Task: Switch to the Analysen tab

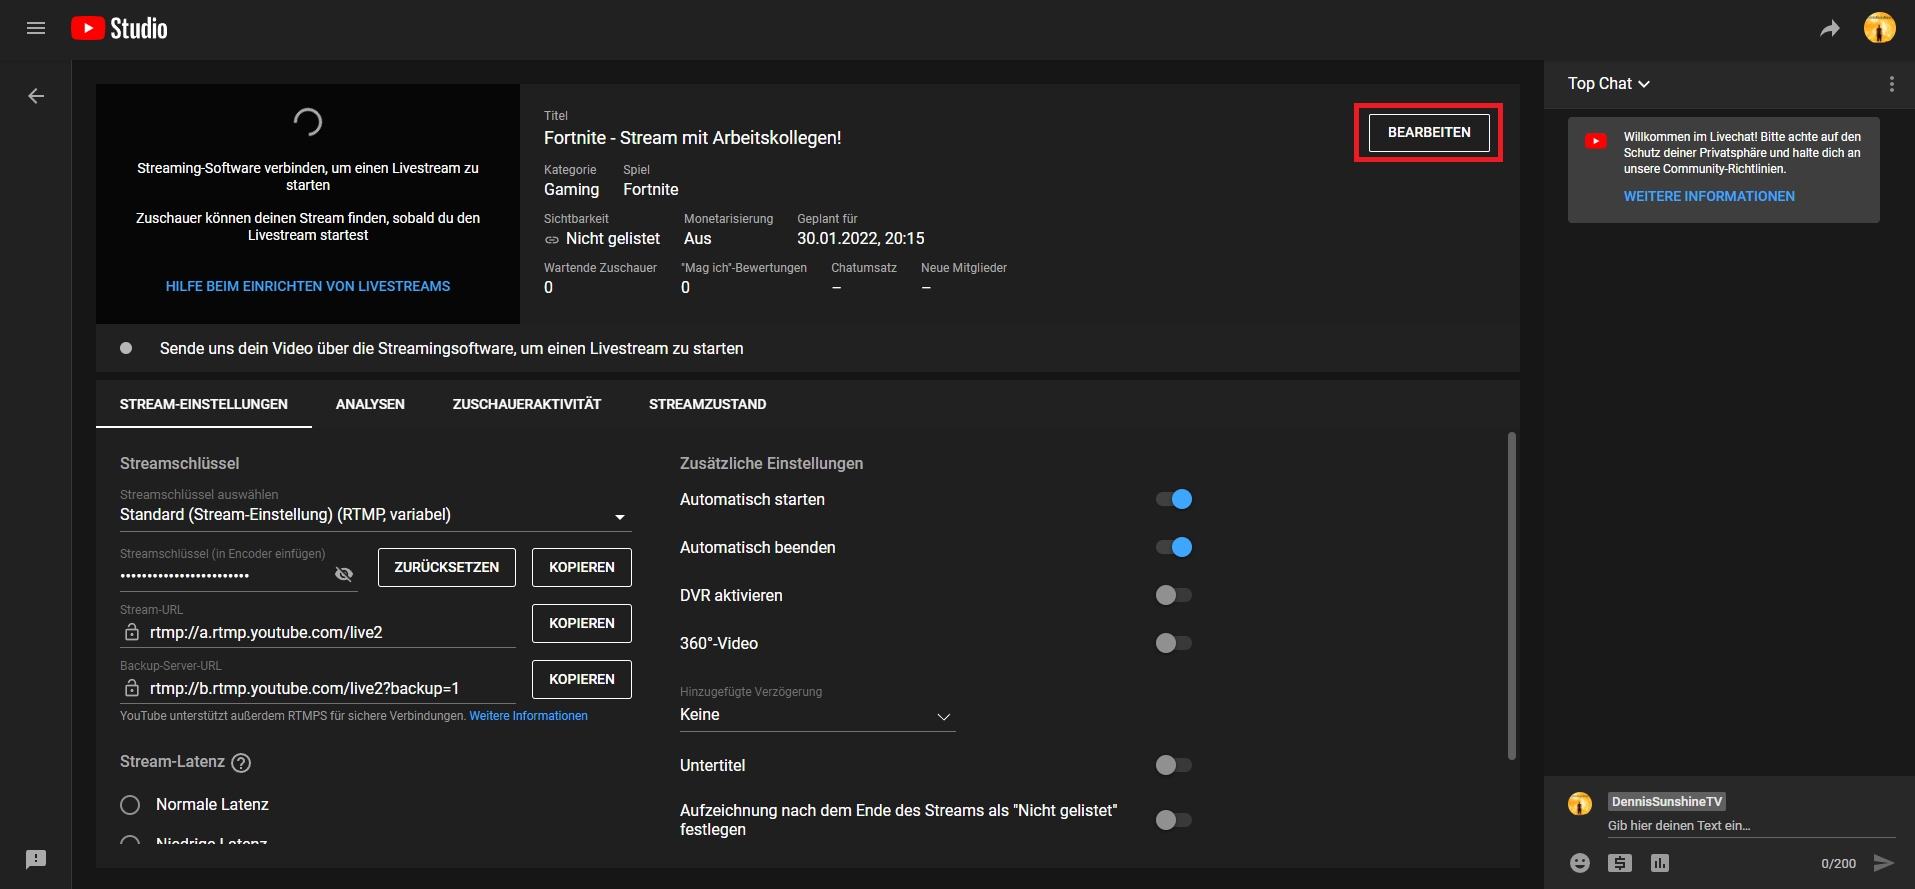Action: click(x=370, y=404)
